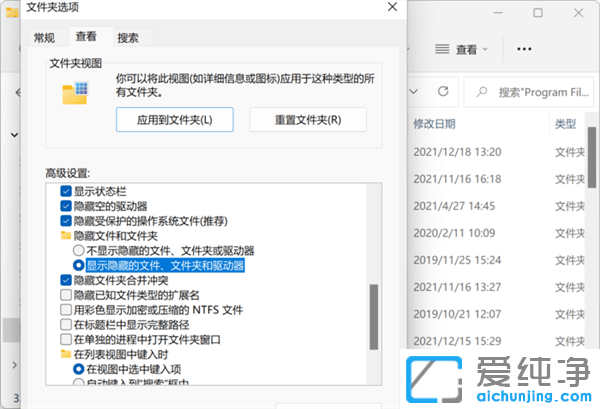Toggle 显示状态栏 checkbox
This screenshot has width=600, height=409.
coord(66,191)
